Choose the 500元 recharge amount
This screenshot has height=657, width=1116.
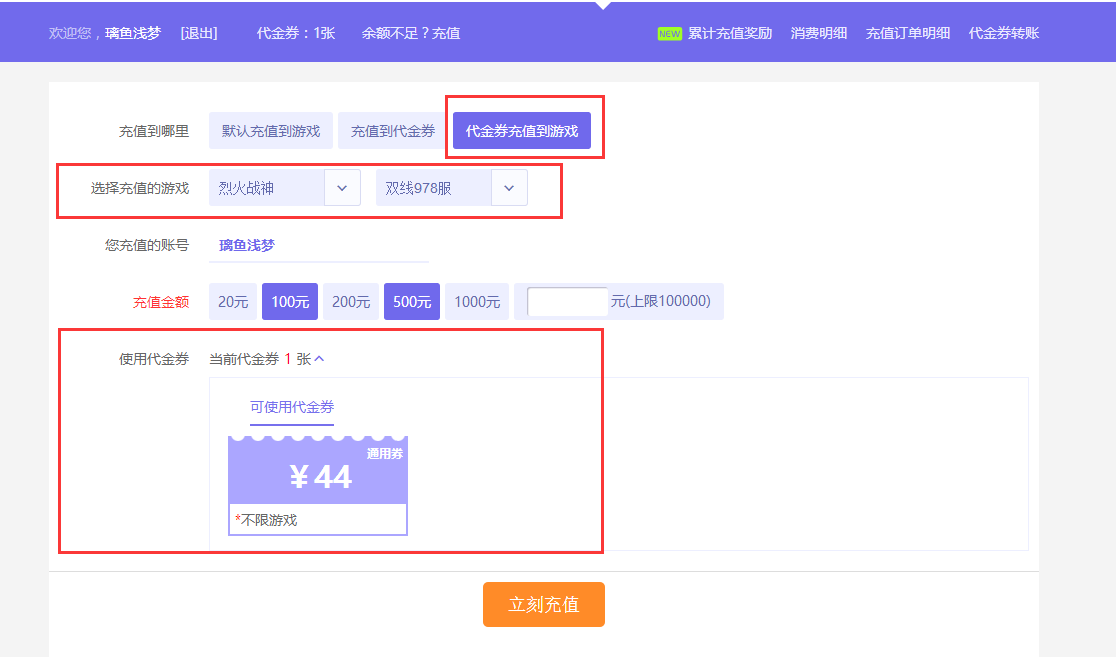[x=412, y=302]
